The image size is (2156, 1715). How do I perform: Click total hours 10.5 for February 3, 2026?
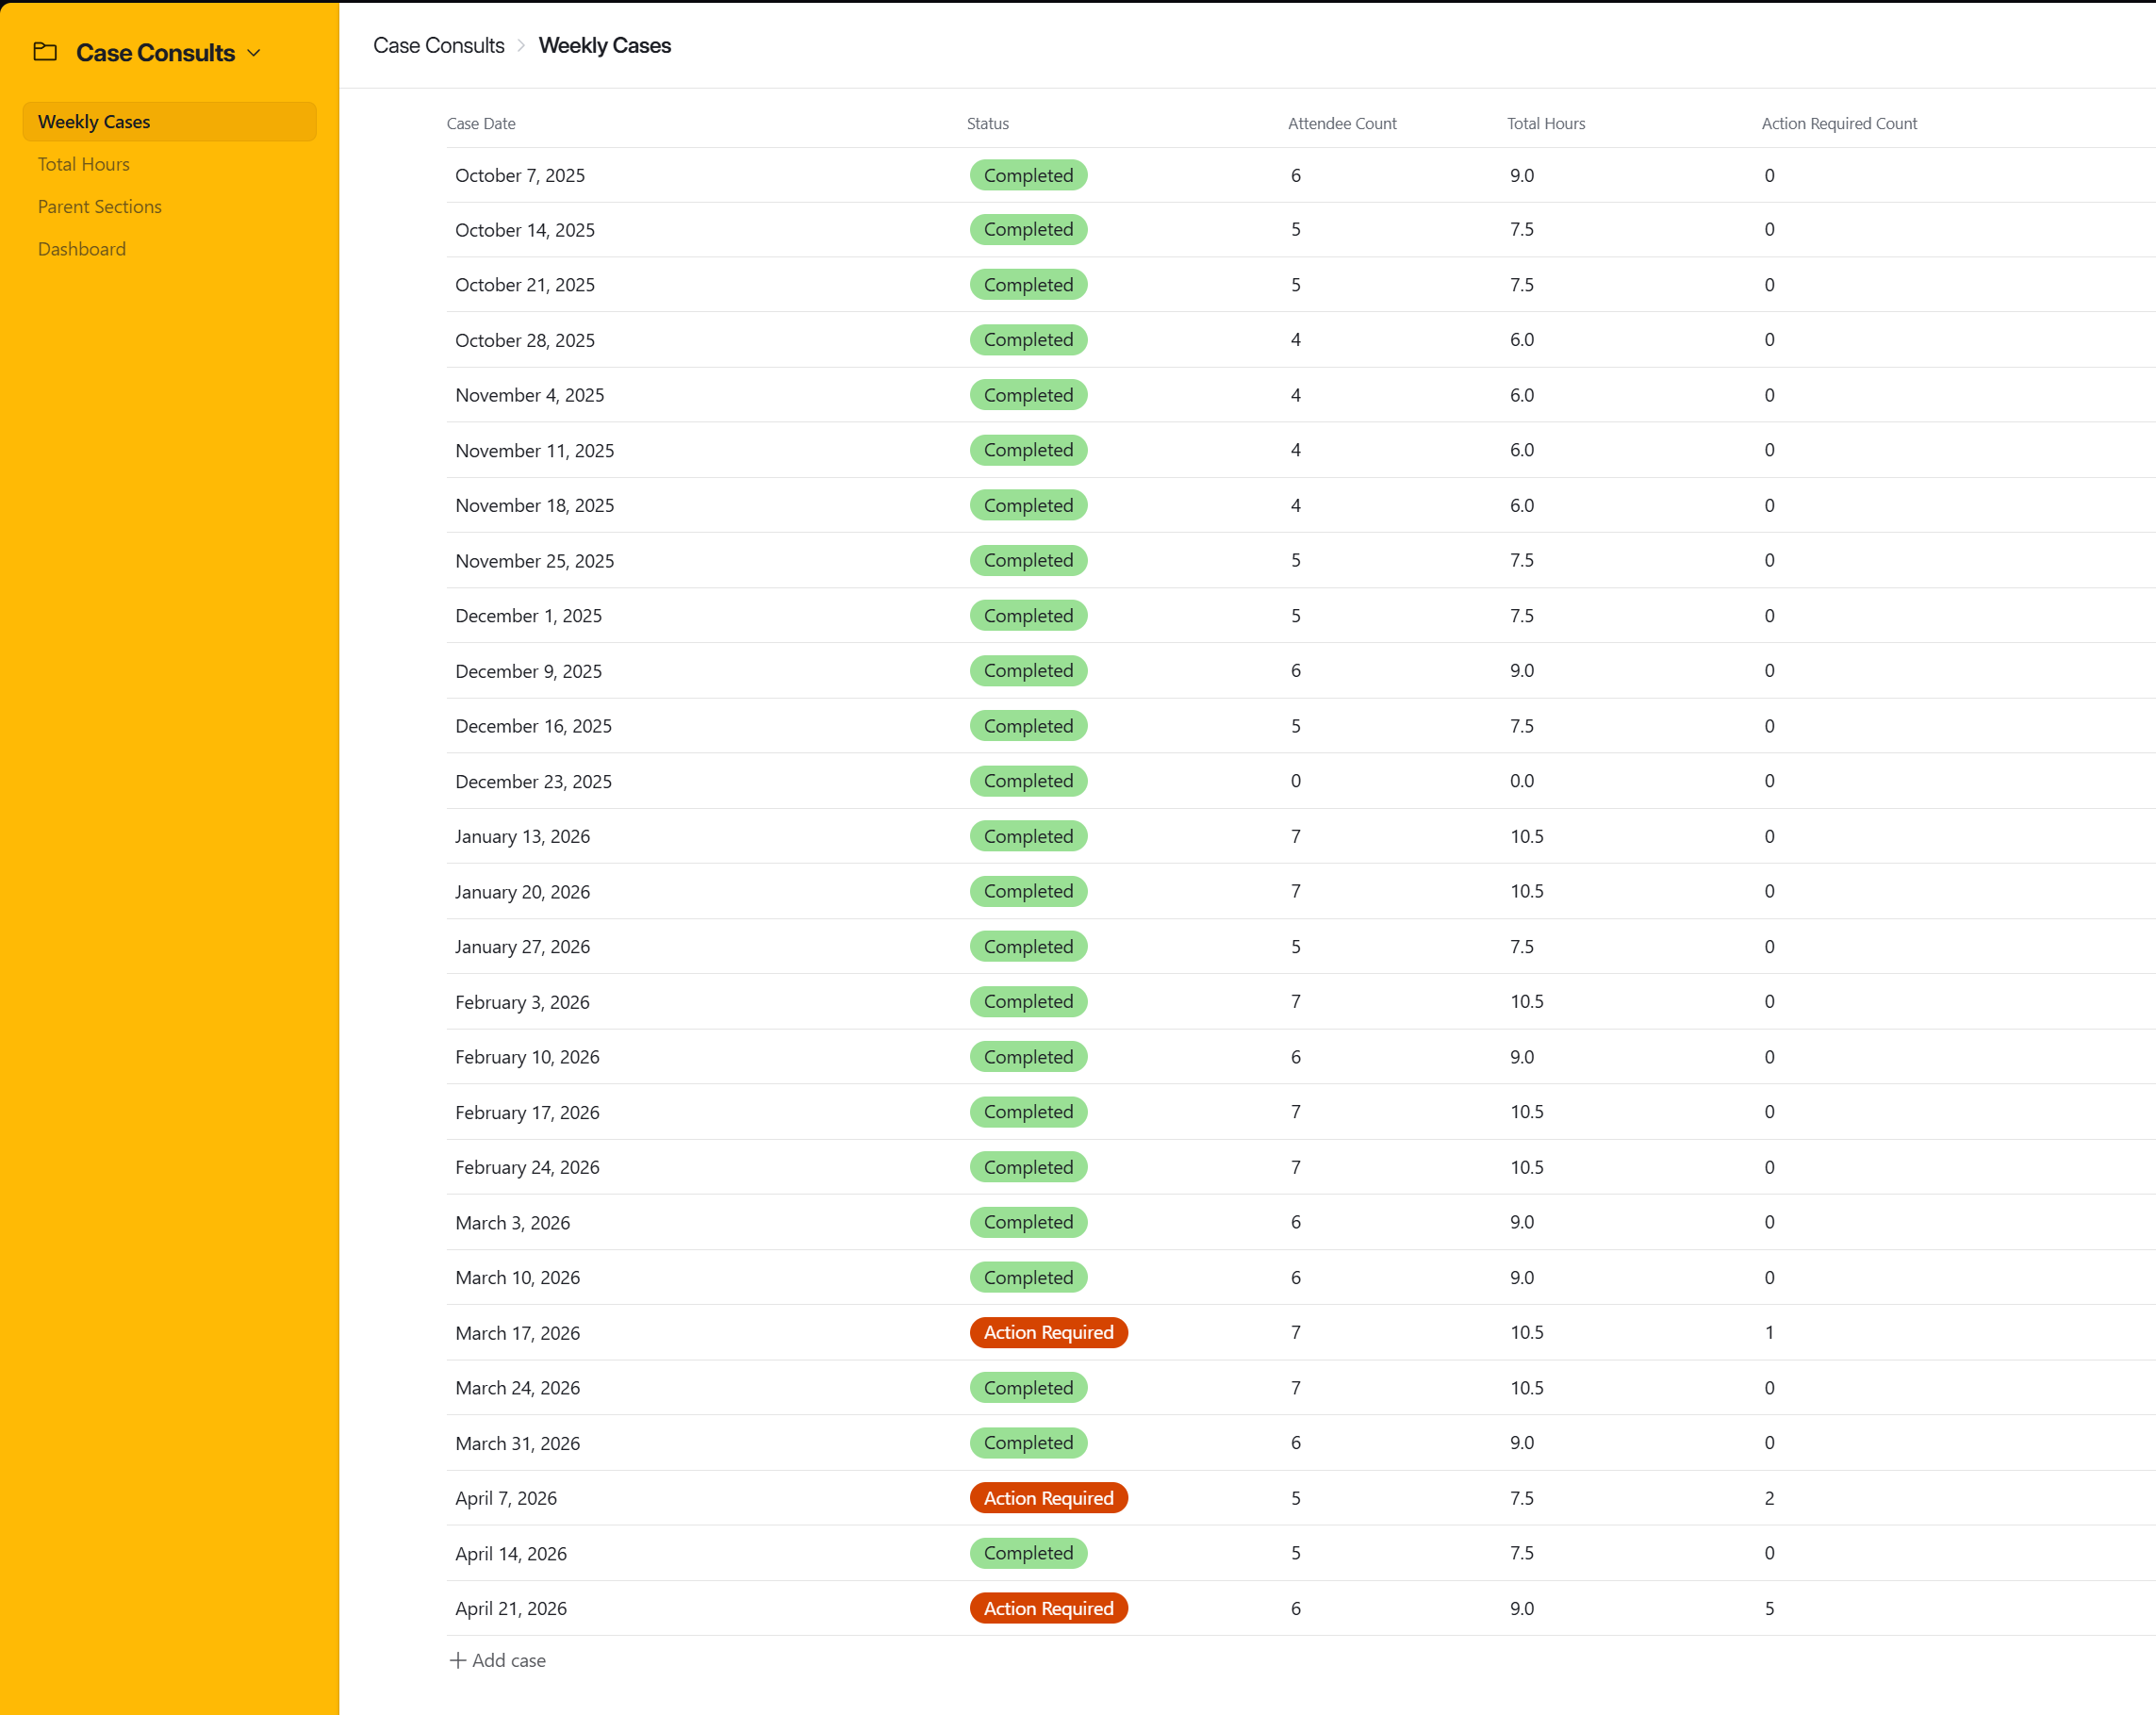point(1527,1002)
